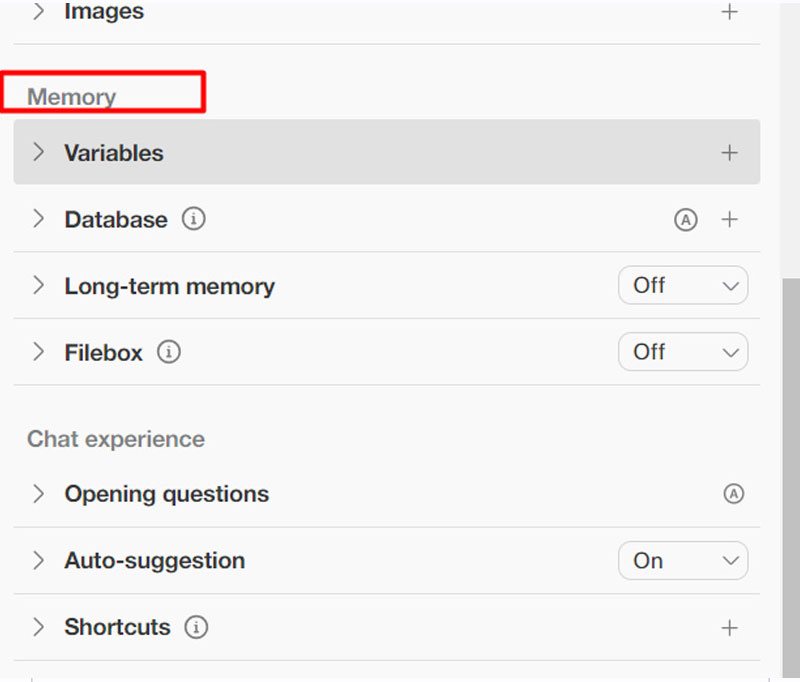Expand the Filebox section chevron
The height and width of the screenshot is (682, 800).
pyautogui.click(x=39, y=352)
